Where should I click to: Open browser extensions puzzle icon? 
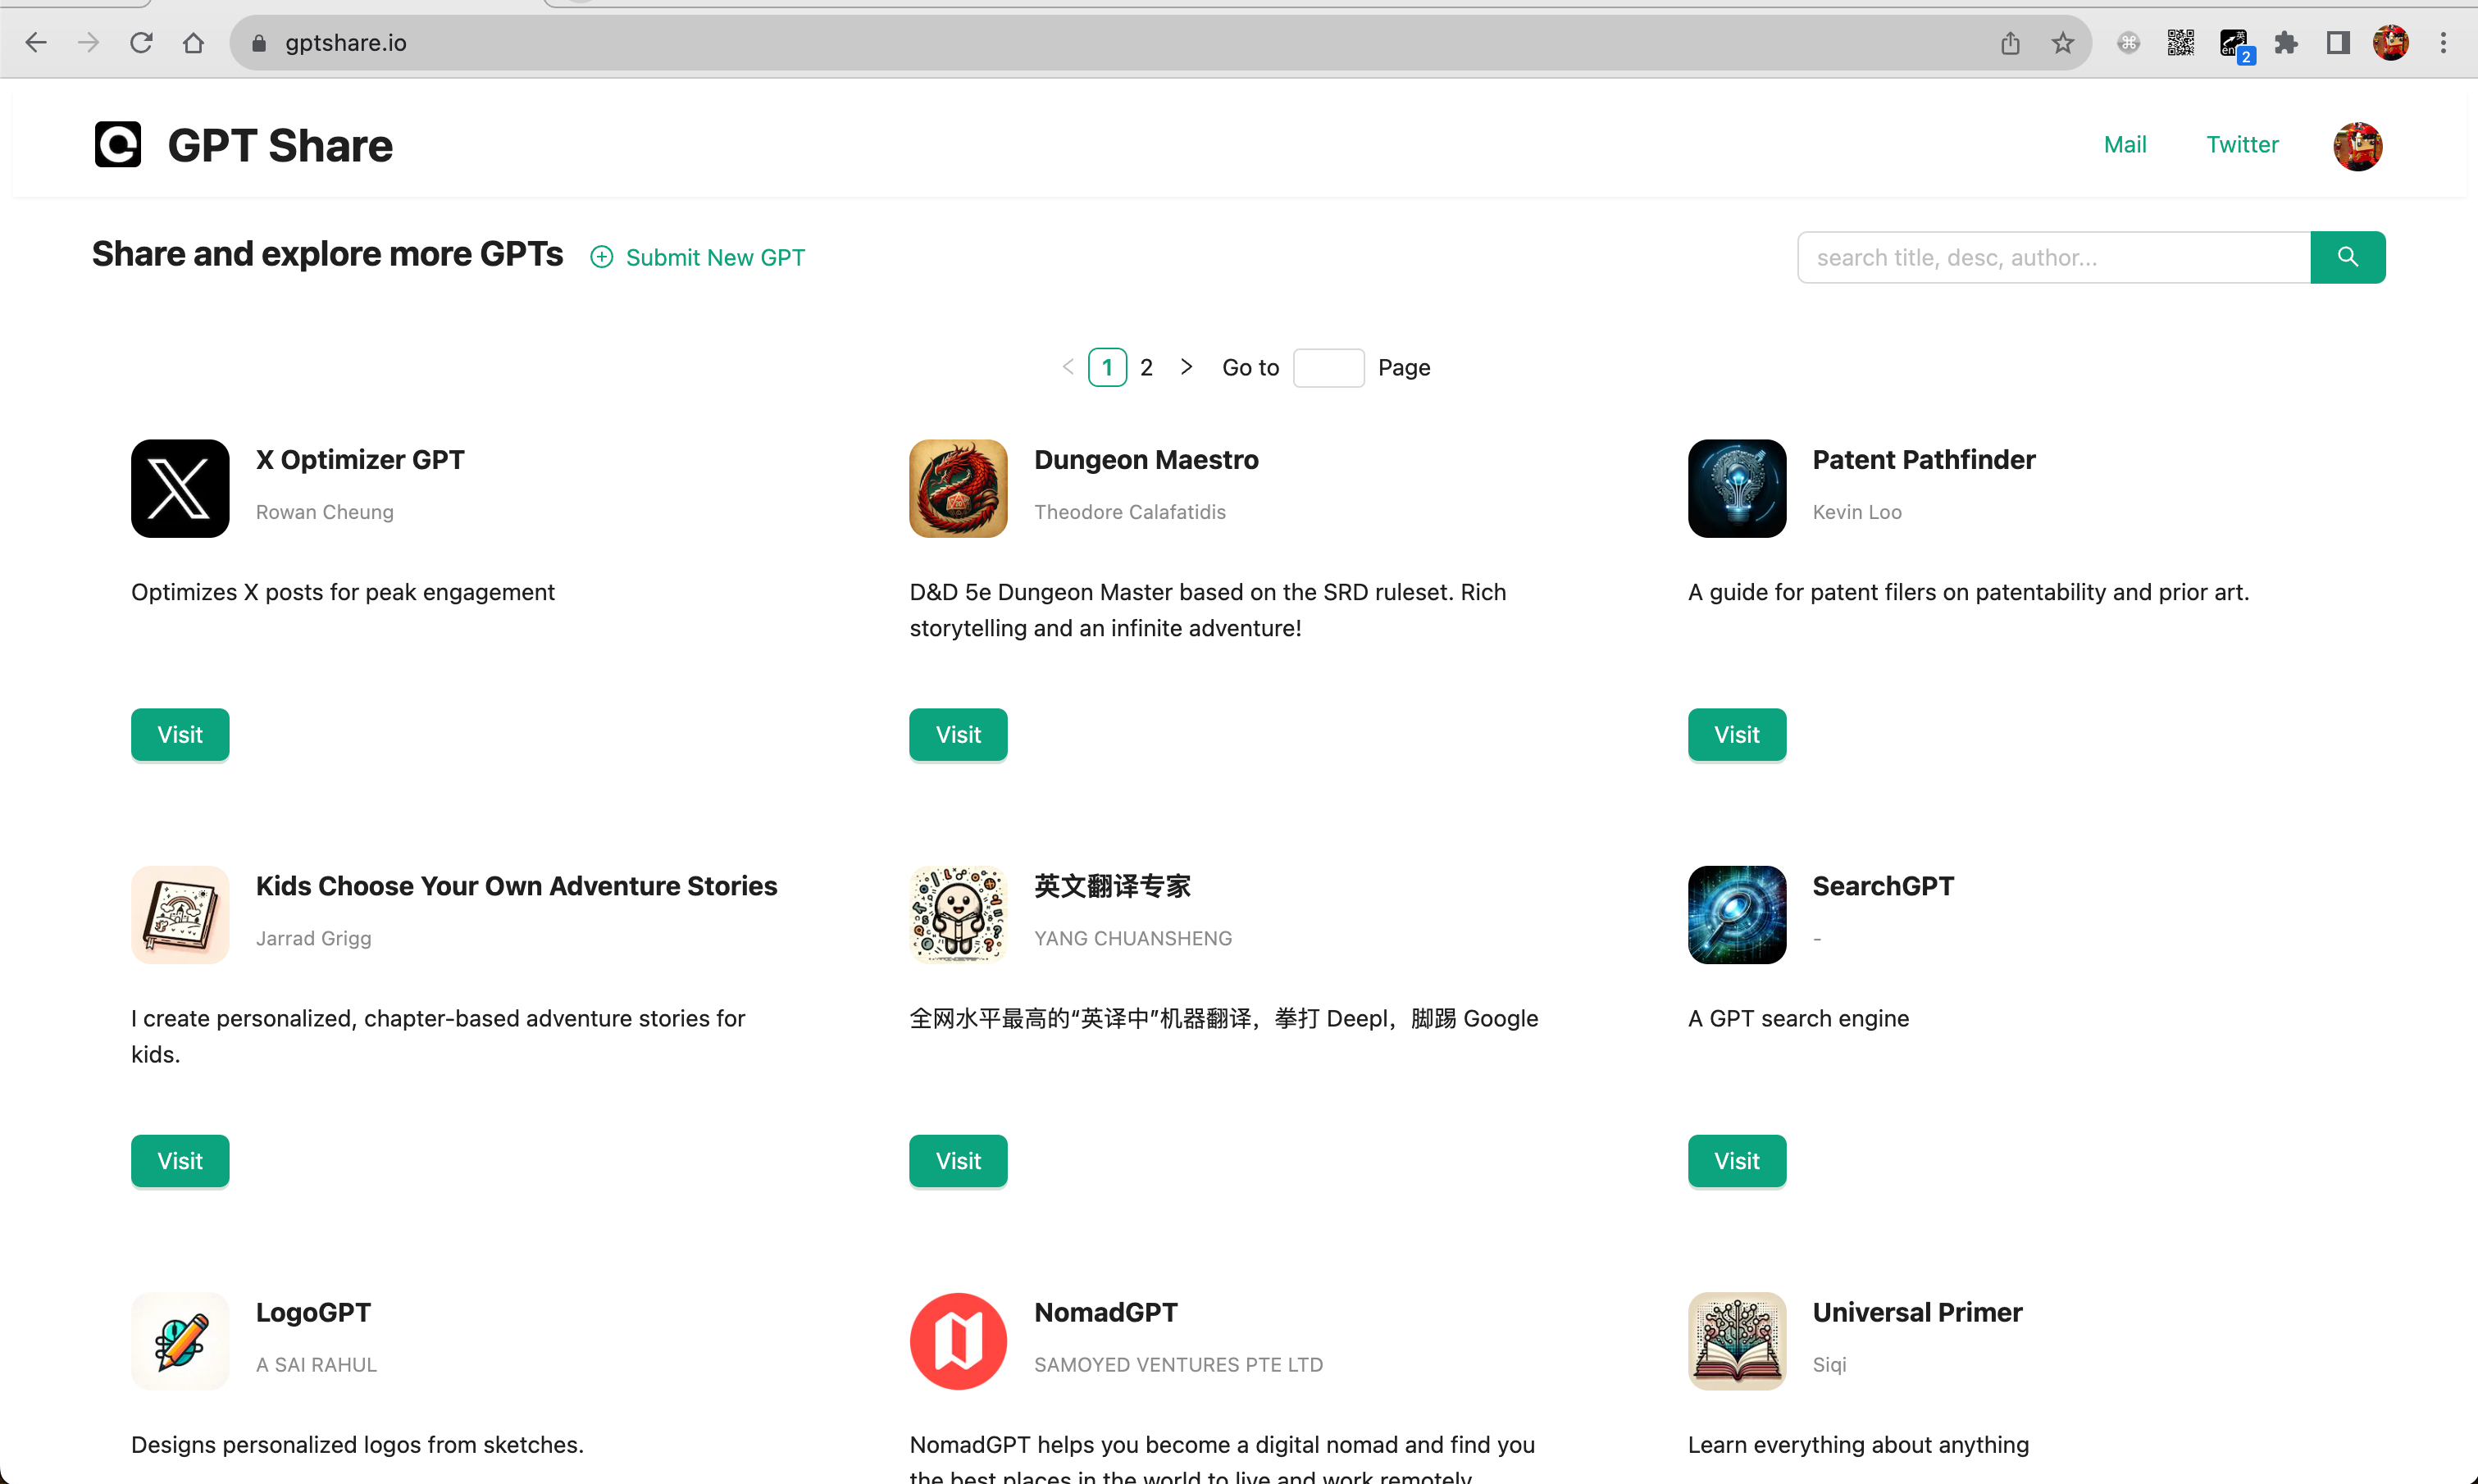[2285, 43]
